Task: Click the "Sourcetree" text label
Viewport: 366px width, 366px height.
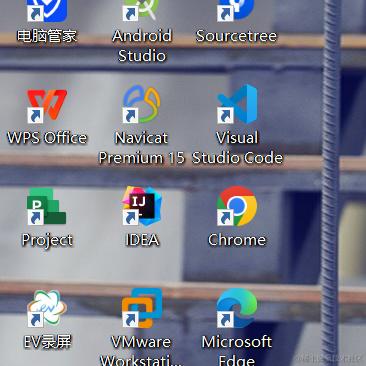Action: click(x=236, y=36)
